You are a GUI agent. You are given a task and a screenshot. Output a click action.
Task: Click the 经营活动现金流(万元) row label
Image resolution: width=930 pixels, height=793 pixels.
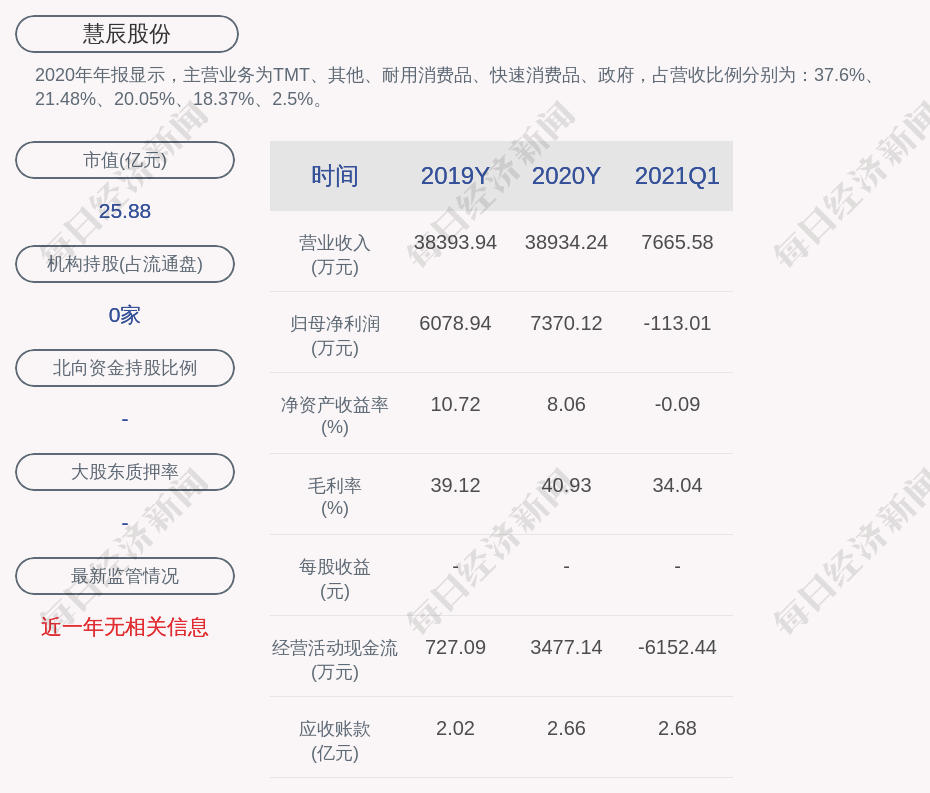pos(335,659)
